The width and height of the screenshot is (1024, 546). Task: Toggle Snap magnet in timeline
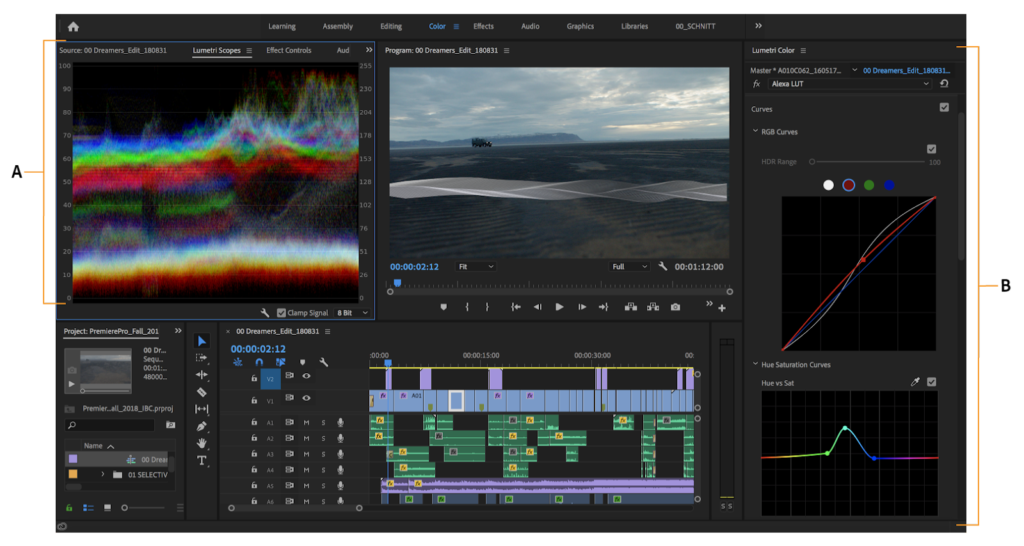click(x=259, y=362)
